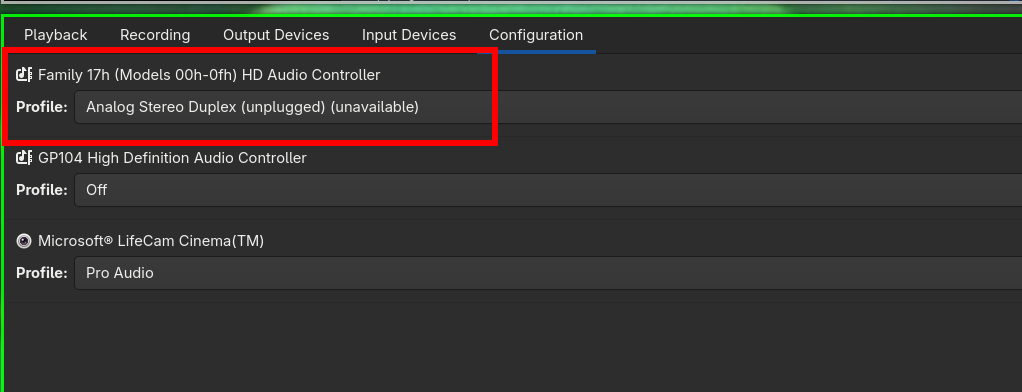Open GP104 profile dropdown showing Off
The width and height of the screenshot is (1022, 392).
548,190
